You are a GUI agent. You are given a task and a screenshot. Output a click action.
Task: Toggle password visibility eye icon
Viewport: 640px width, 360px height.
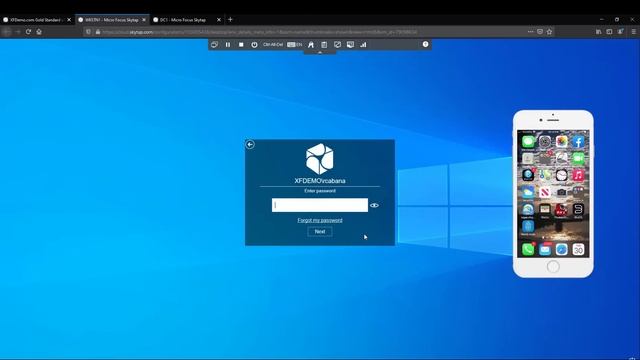pos(374,205)
